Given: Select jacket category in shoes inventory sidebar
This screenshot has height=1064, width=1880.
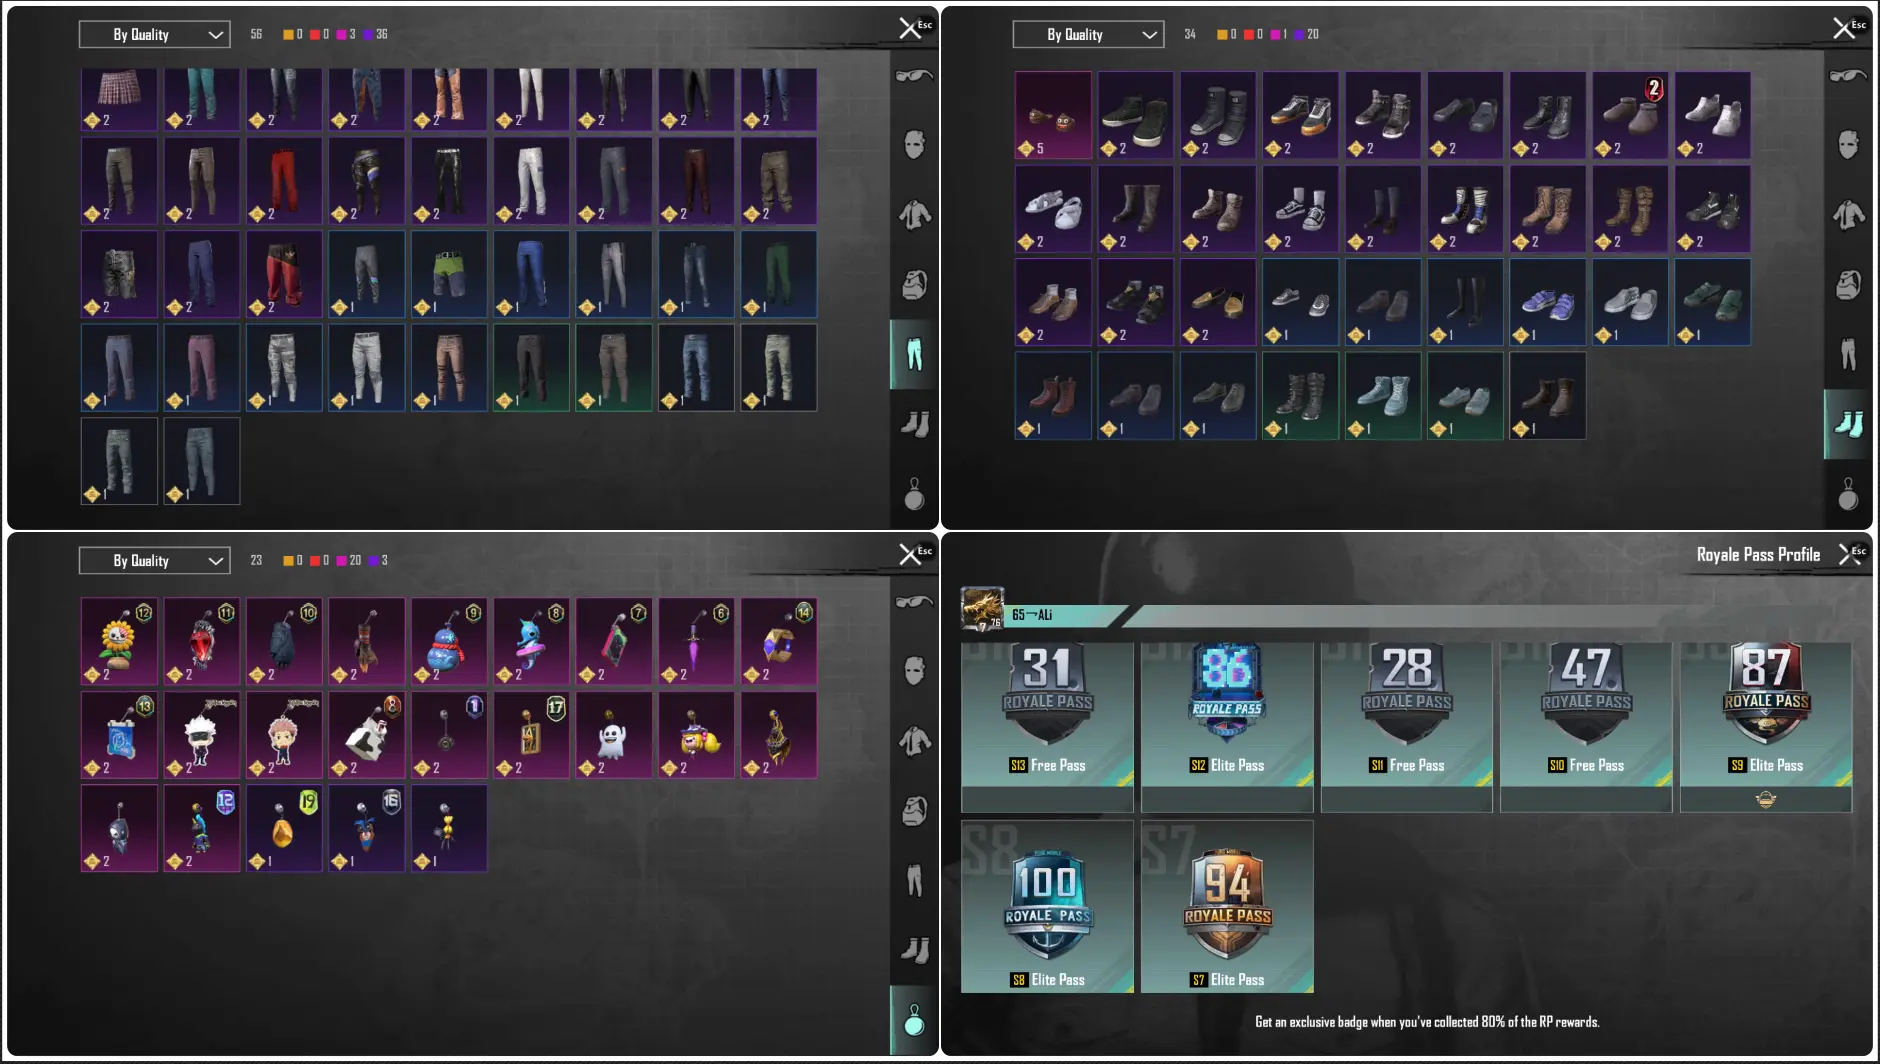Looking at the screenshot, I should pyautogui.click(x=1848, y=214).
